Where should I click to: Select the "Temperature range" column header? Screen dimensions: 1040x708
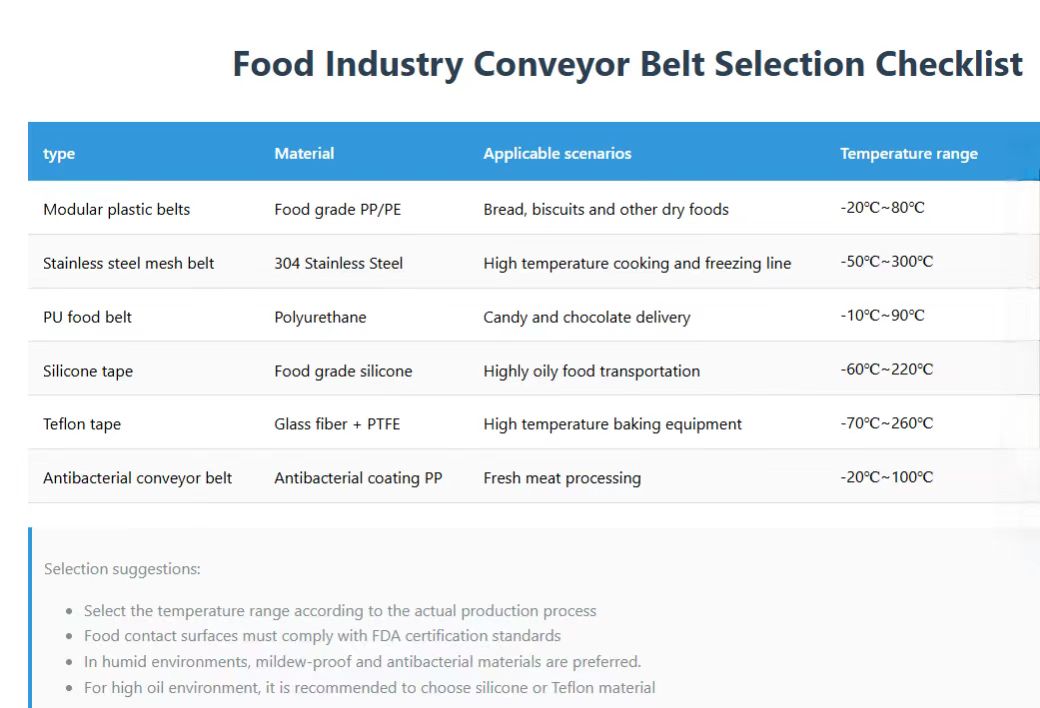tap(908, 154)
